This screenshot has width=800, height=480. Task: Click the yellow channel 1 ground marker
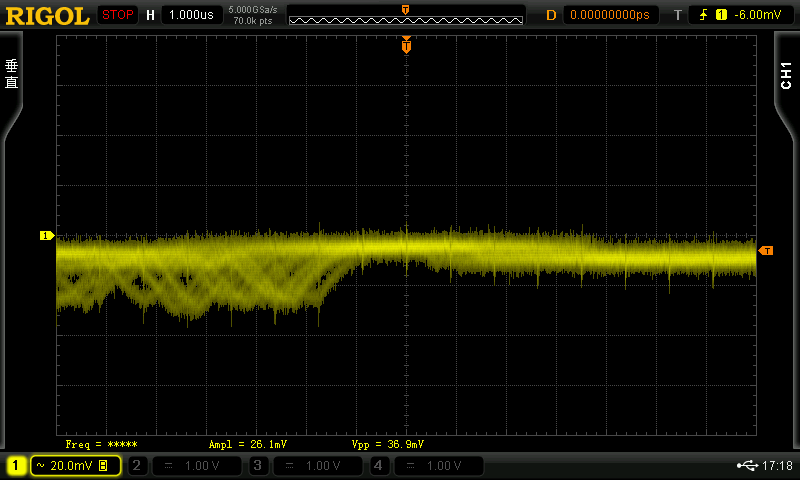pos(47,235)
